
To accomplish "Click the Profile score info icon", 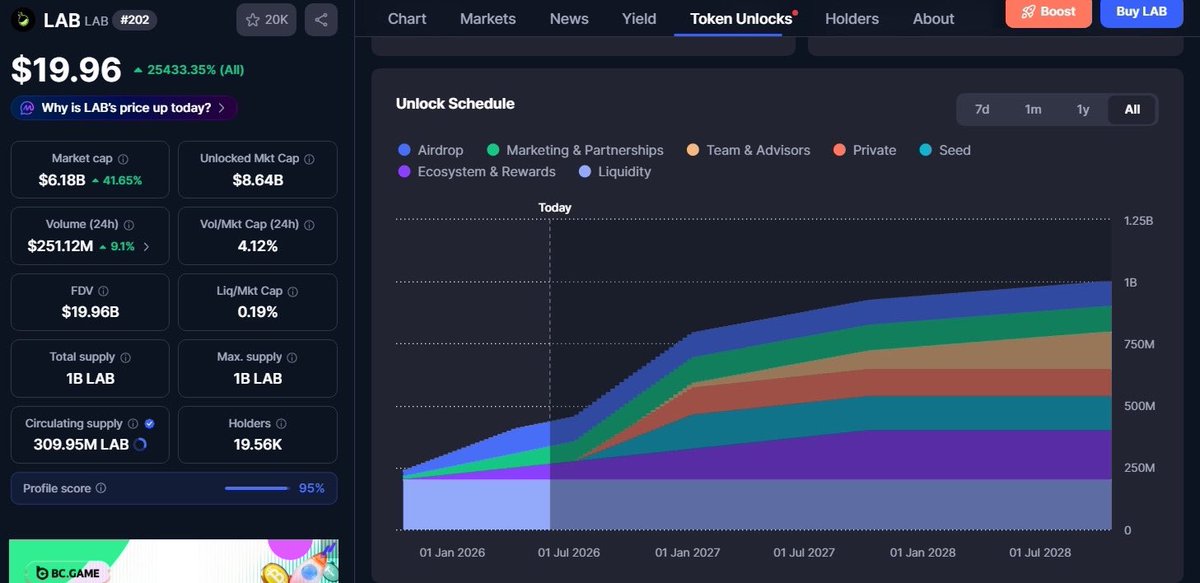I will pos(101,489).
